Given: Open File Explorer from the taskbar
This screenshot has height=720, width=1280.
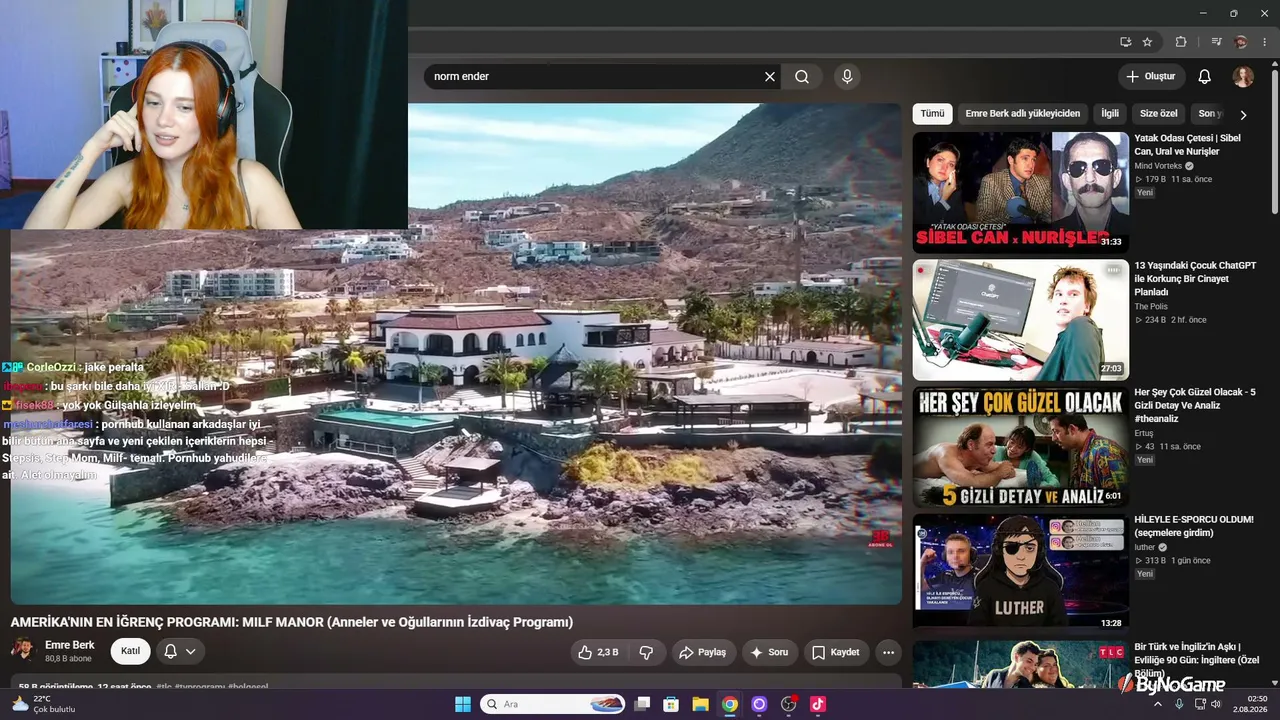Looking at the screenshot, I should tap(701, 704).
